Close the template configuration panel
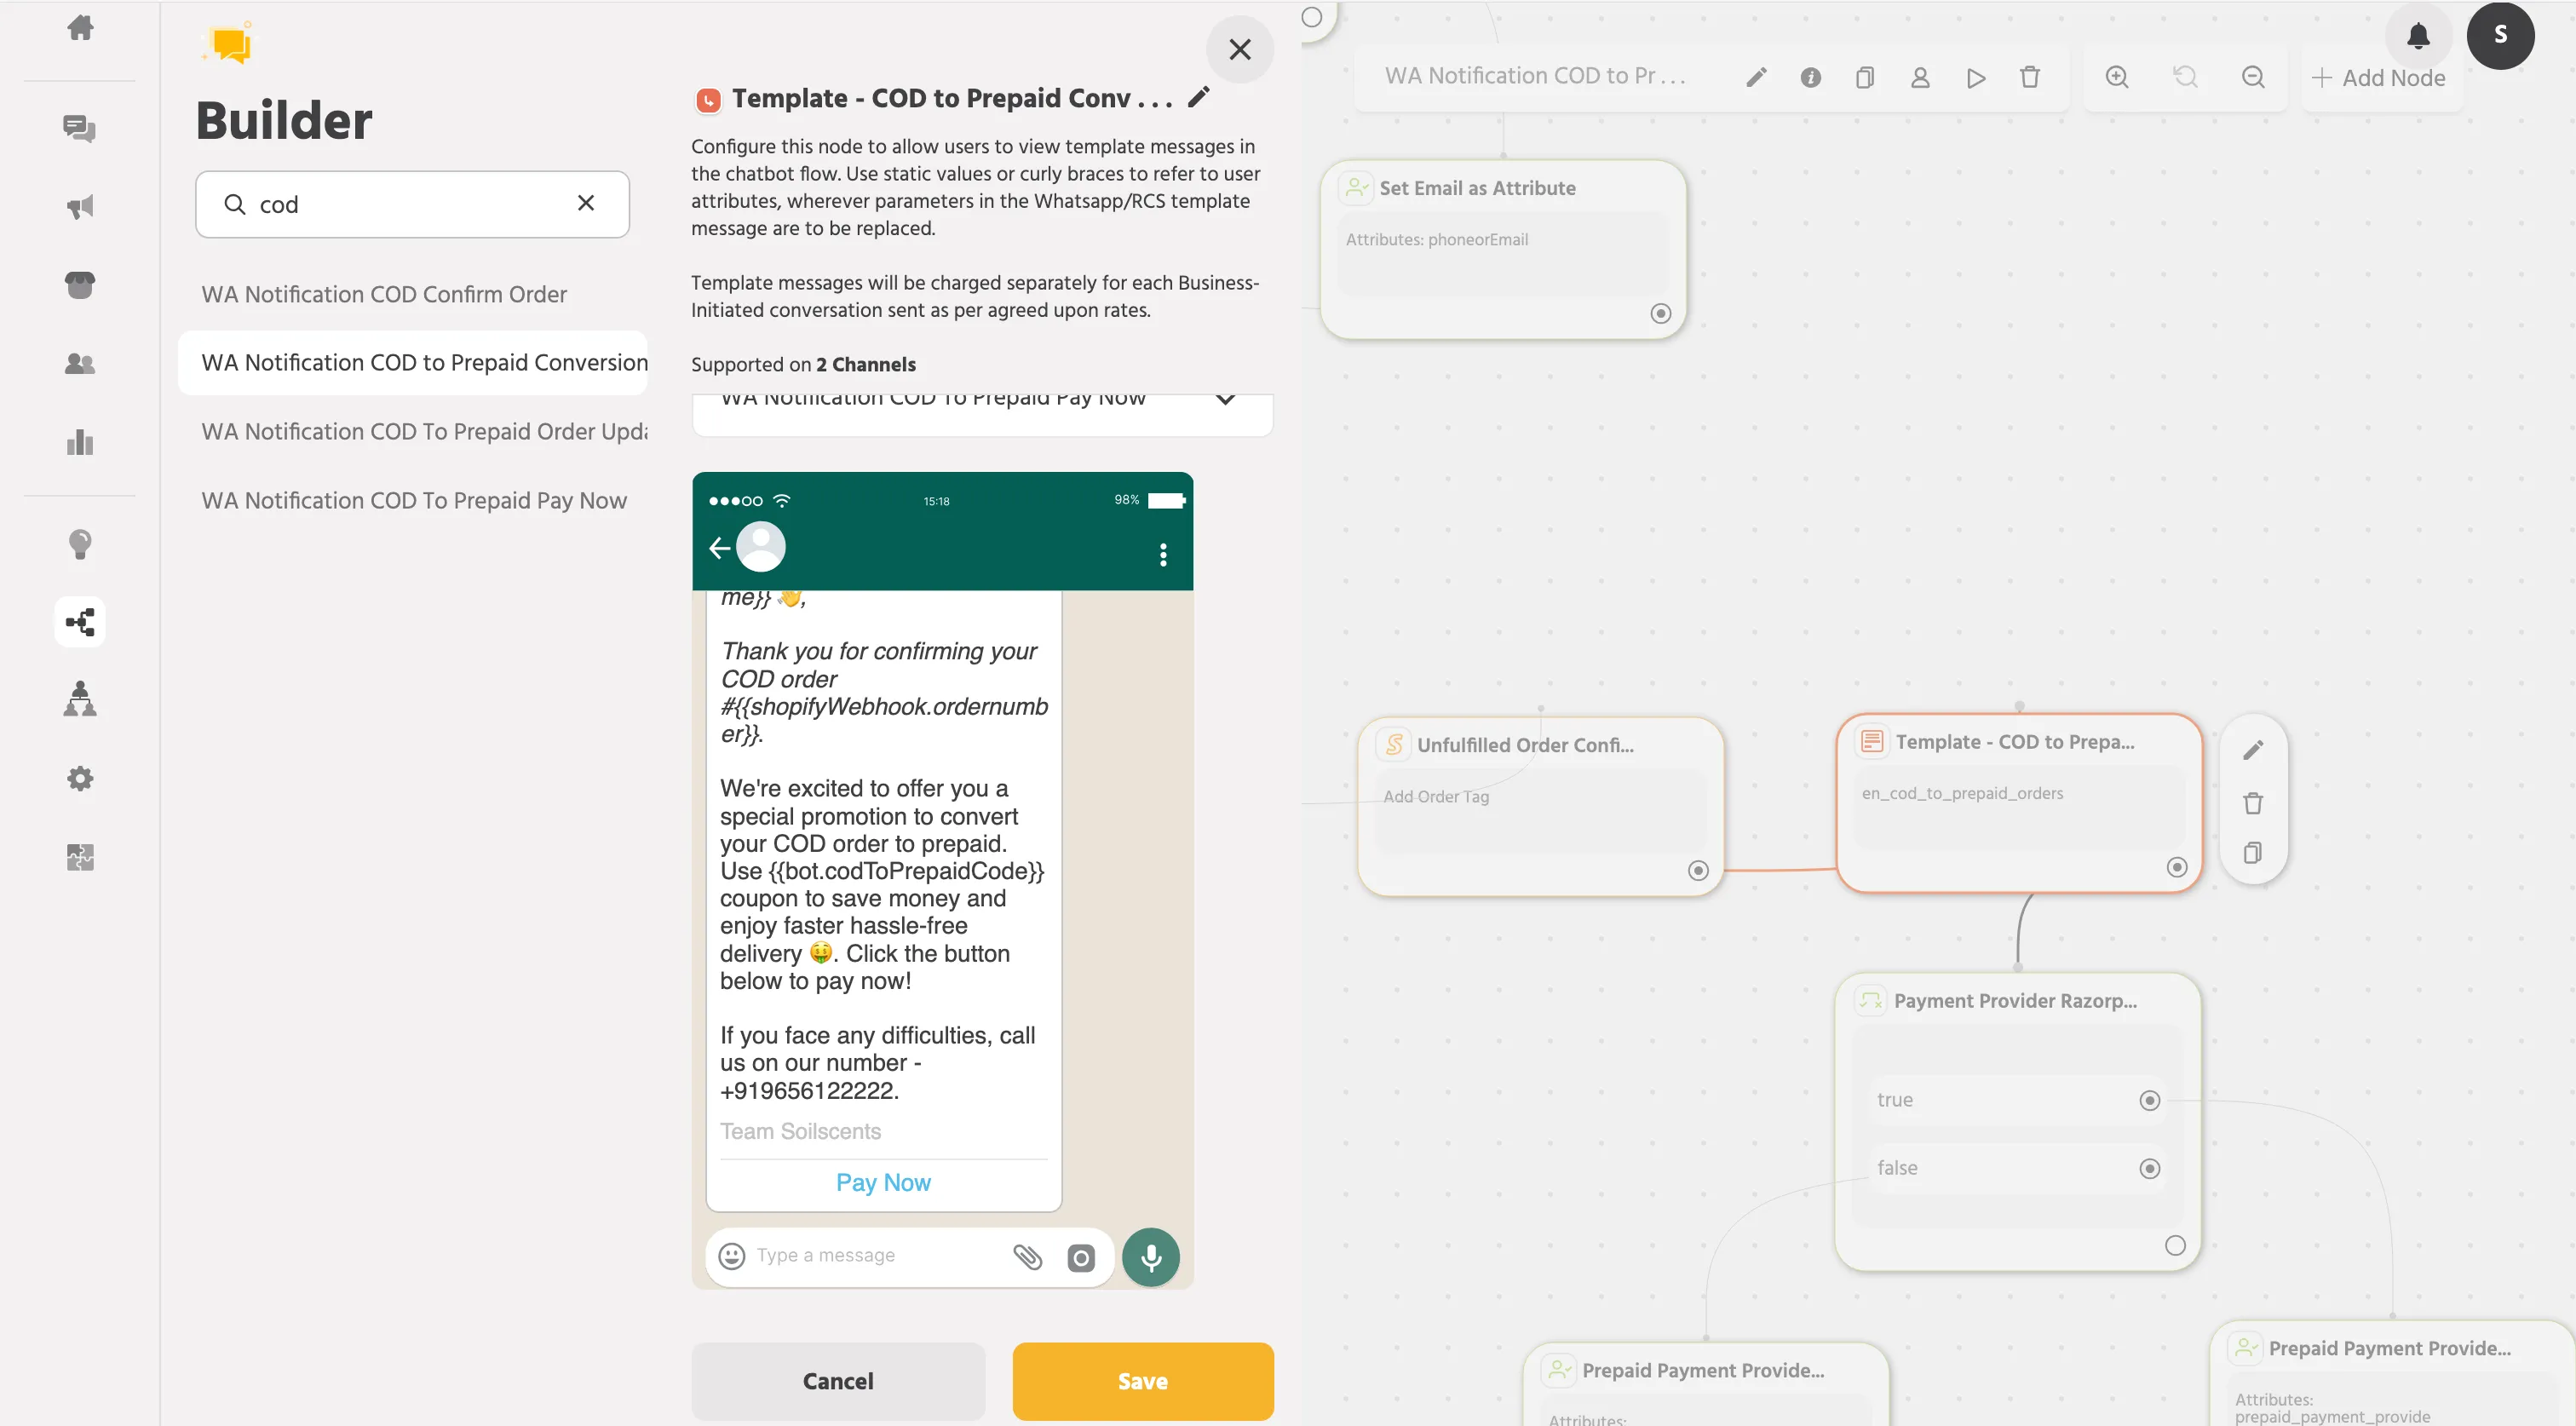This screenshot has width=2576, height=1426. (1239, 49)
